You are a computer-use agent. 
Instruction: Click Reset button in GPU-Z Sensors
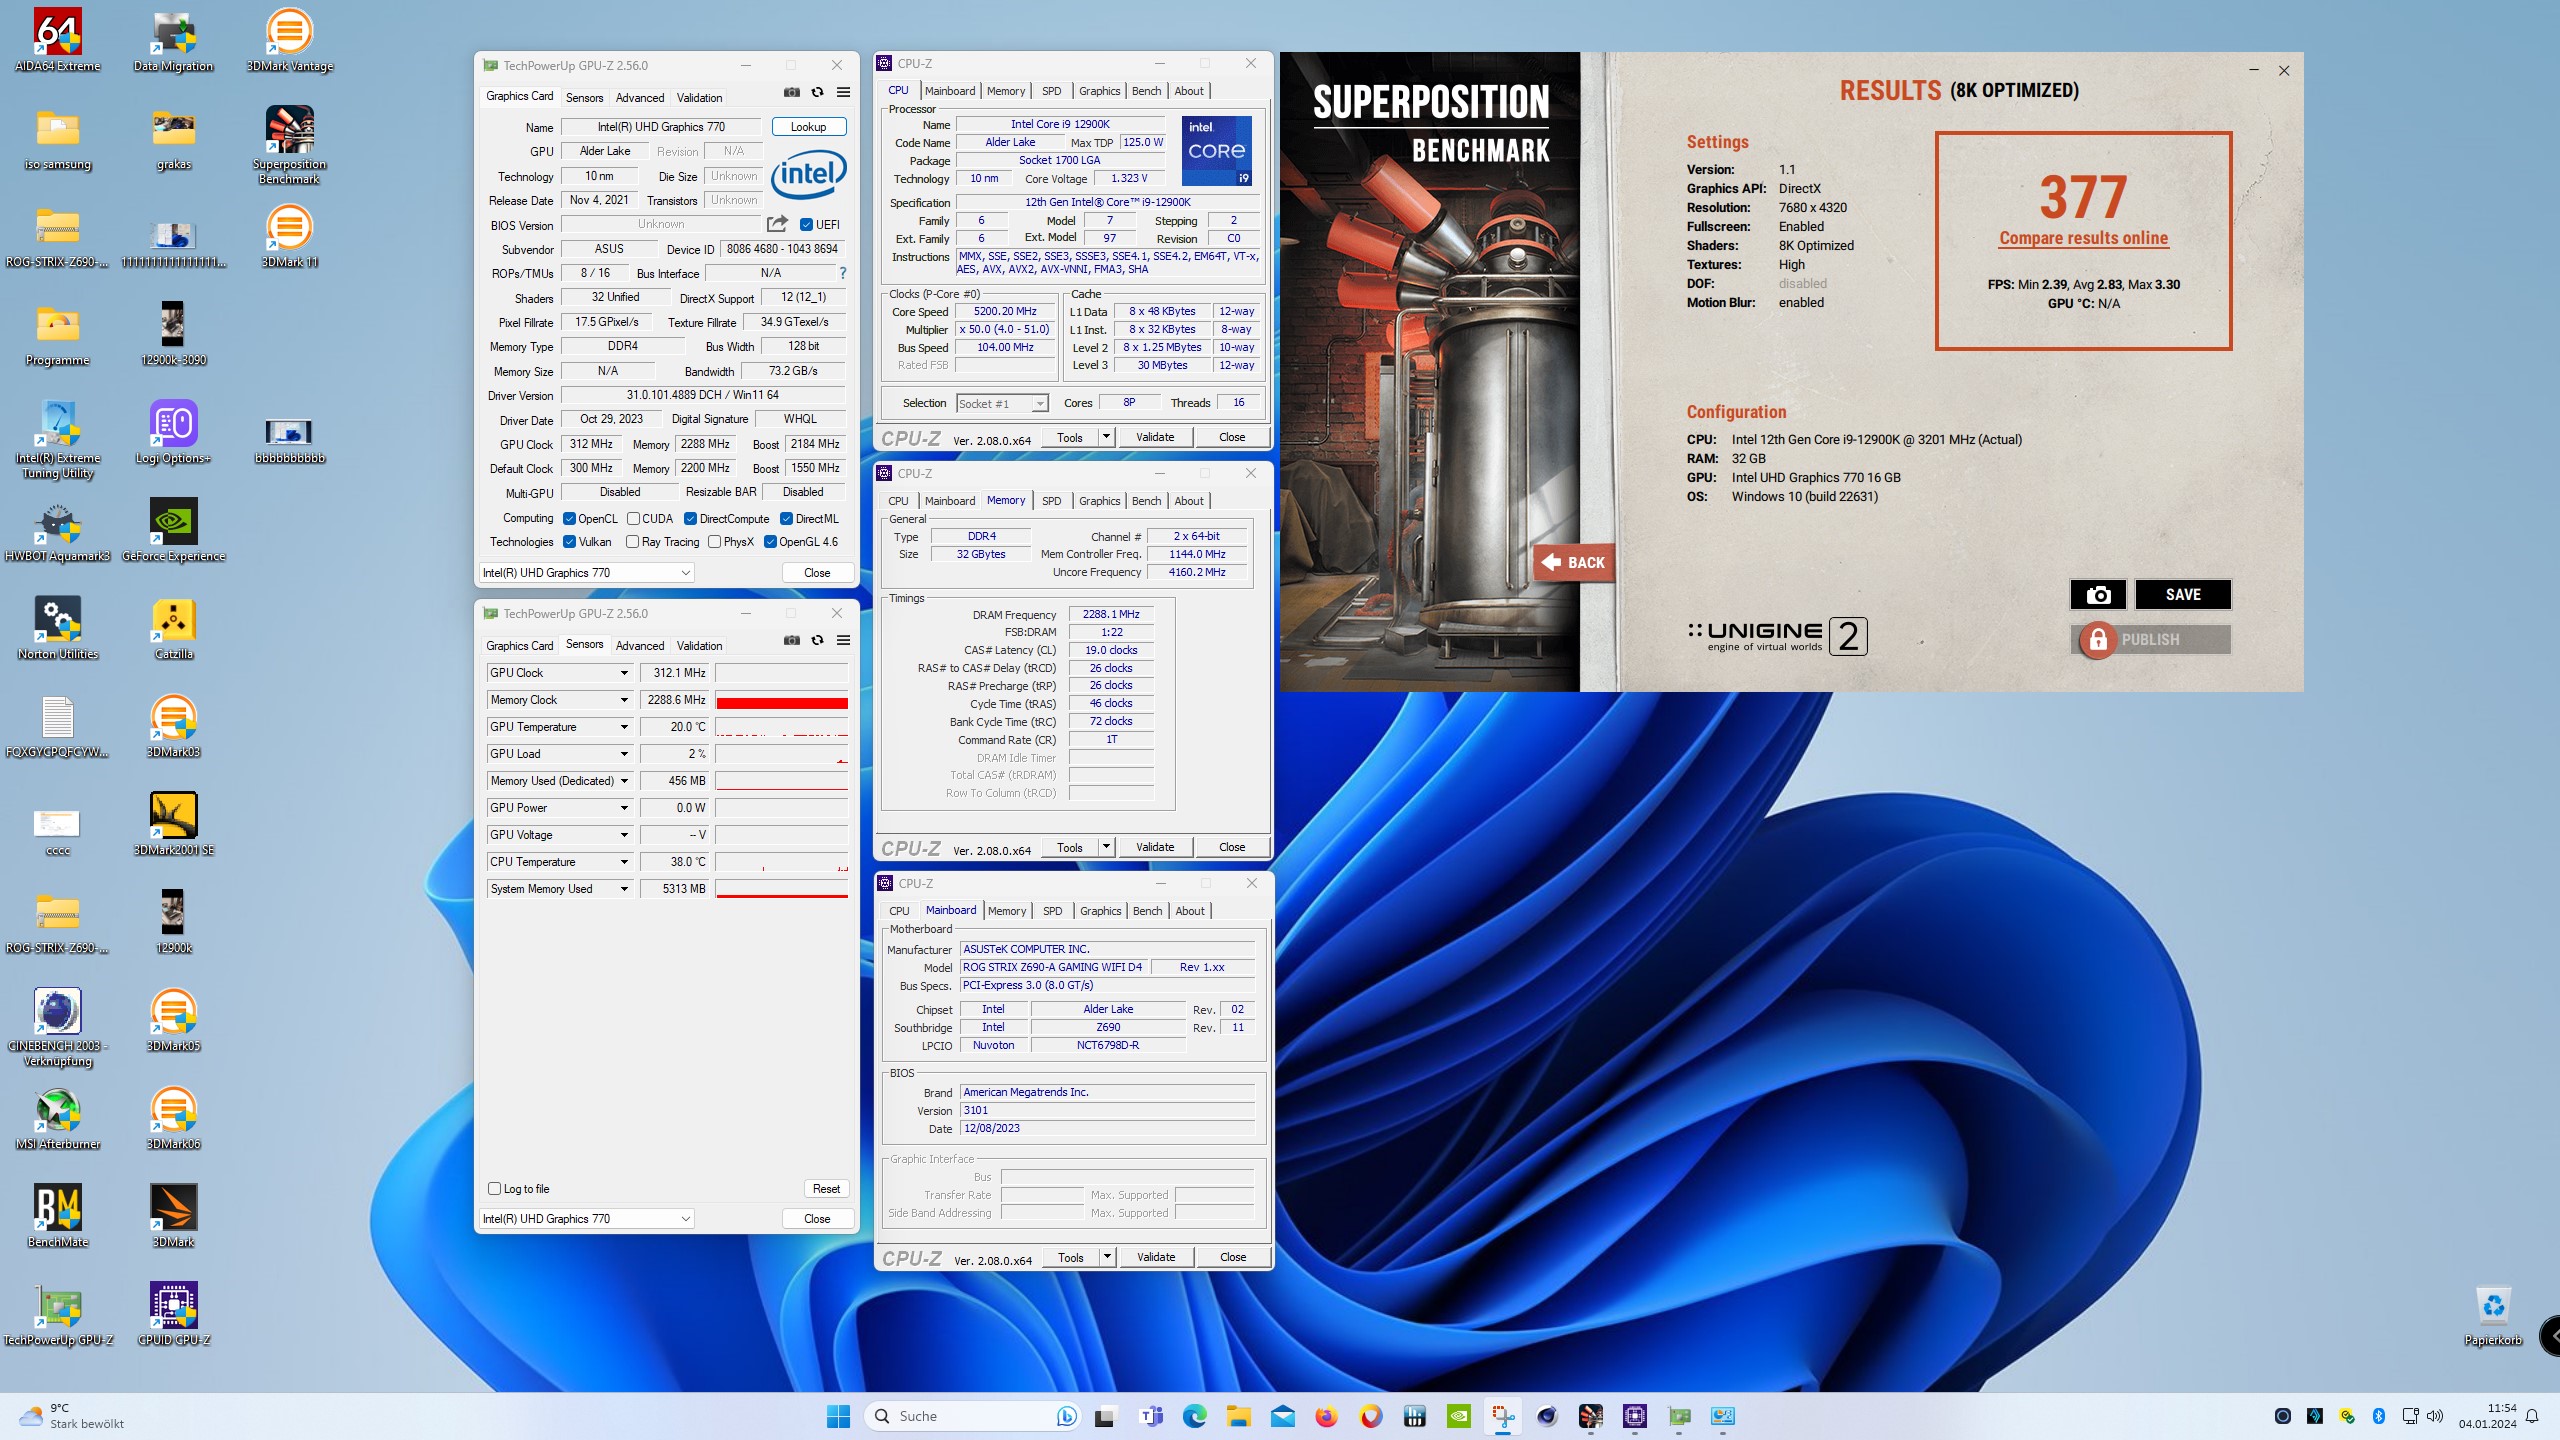(826, 1188)
